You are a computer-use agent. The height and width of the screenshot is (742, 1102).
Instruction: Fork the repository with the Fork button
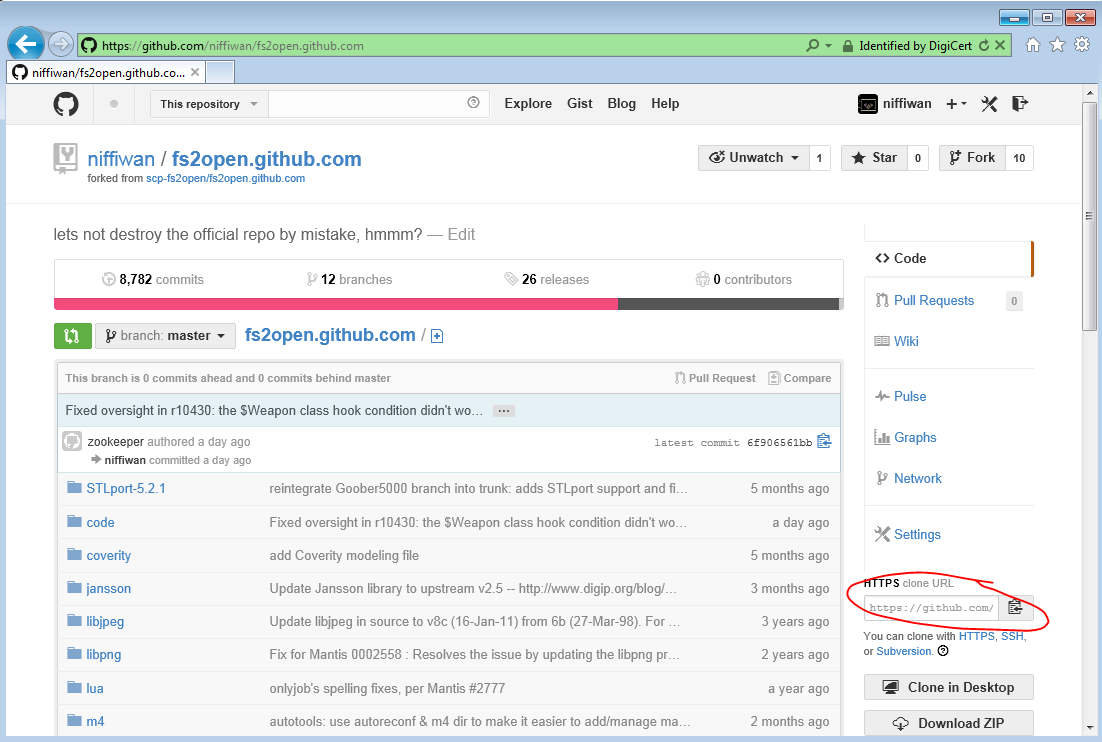pos(971,158)
